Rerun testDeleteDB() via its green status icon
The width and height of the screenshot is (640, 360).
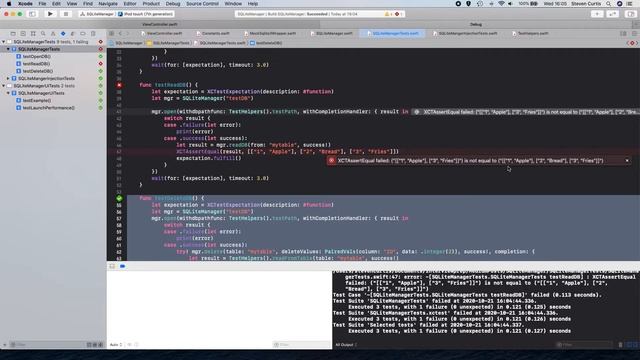click(x=100, y=71)
